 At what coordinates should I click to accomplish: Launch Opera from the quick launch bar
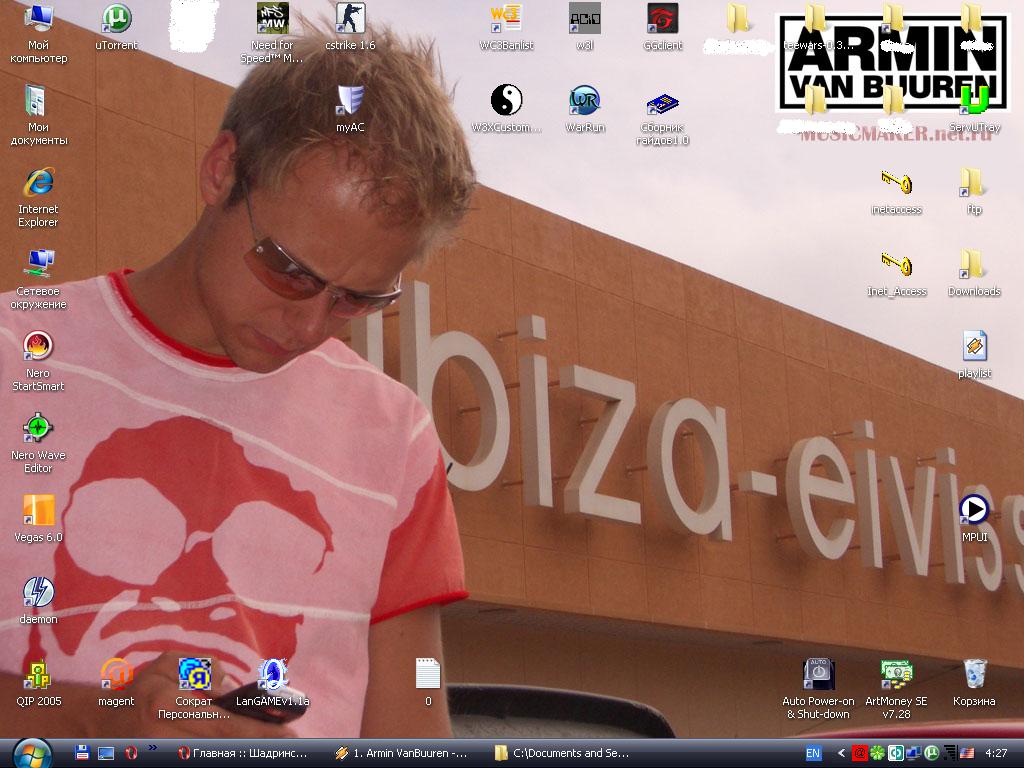[131, 753]
